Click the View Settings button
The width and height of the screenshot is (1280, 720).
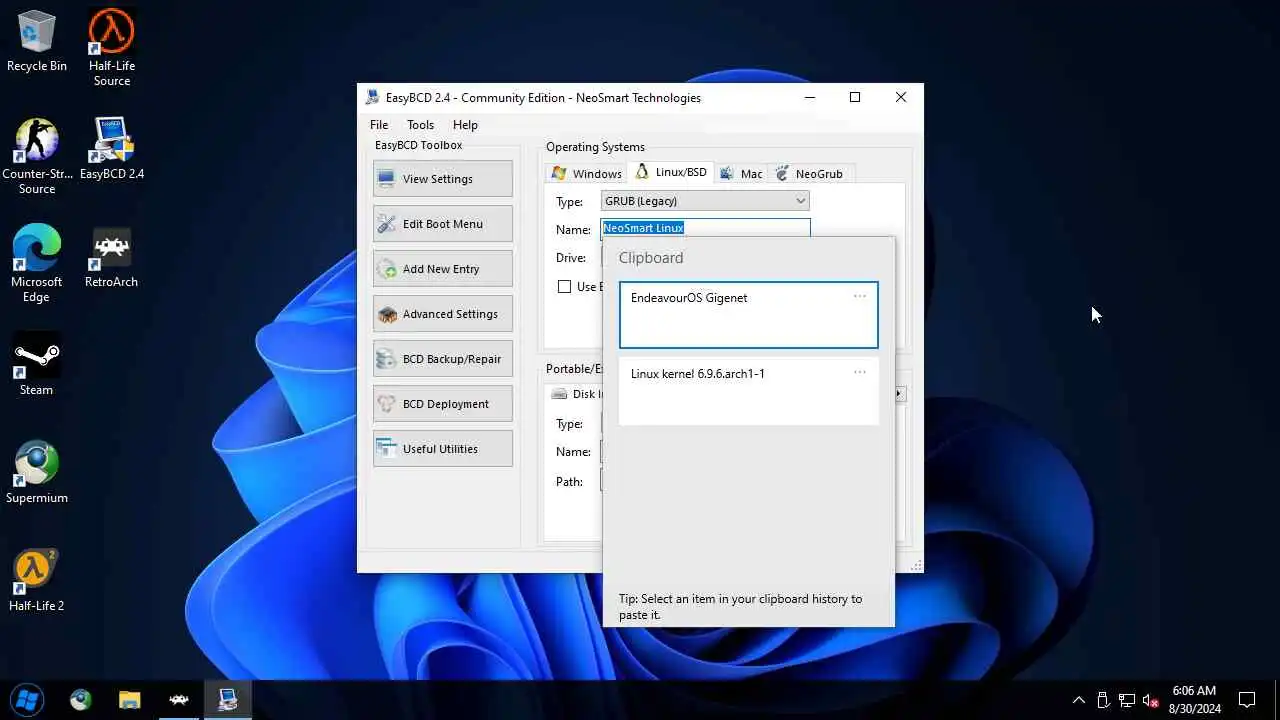(443, 179)
